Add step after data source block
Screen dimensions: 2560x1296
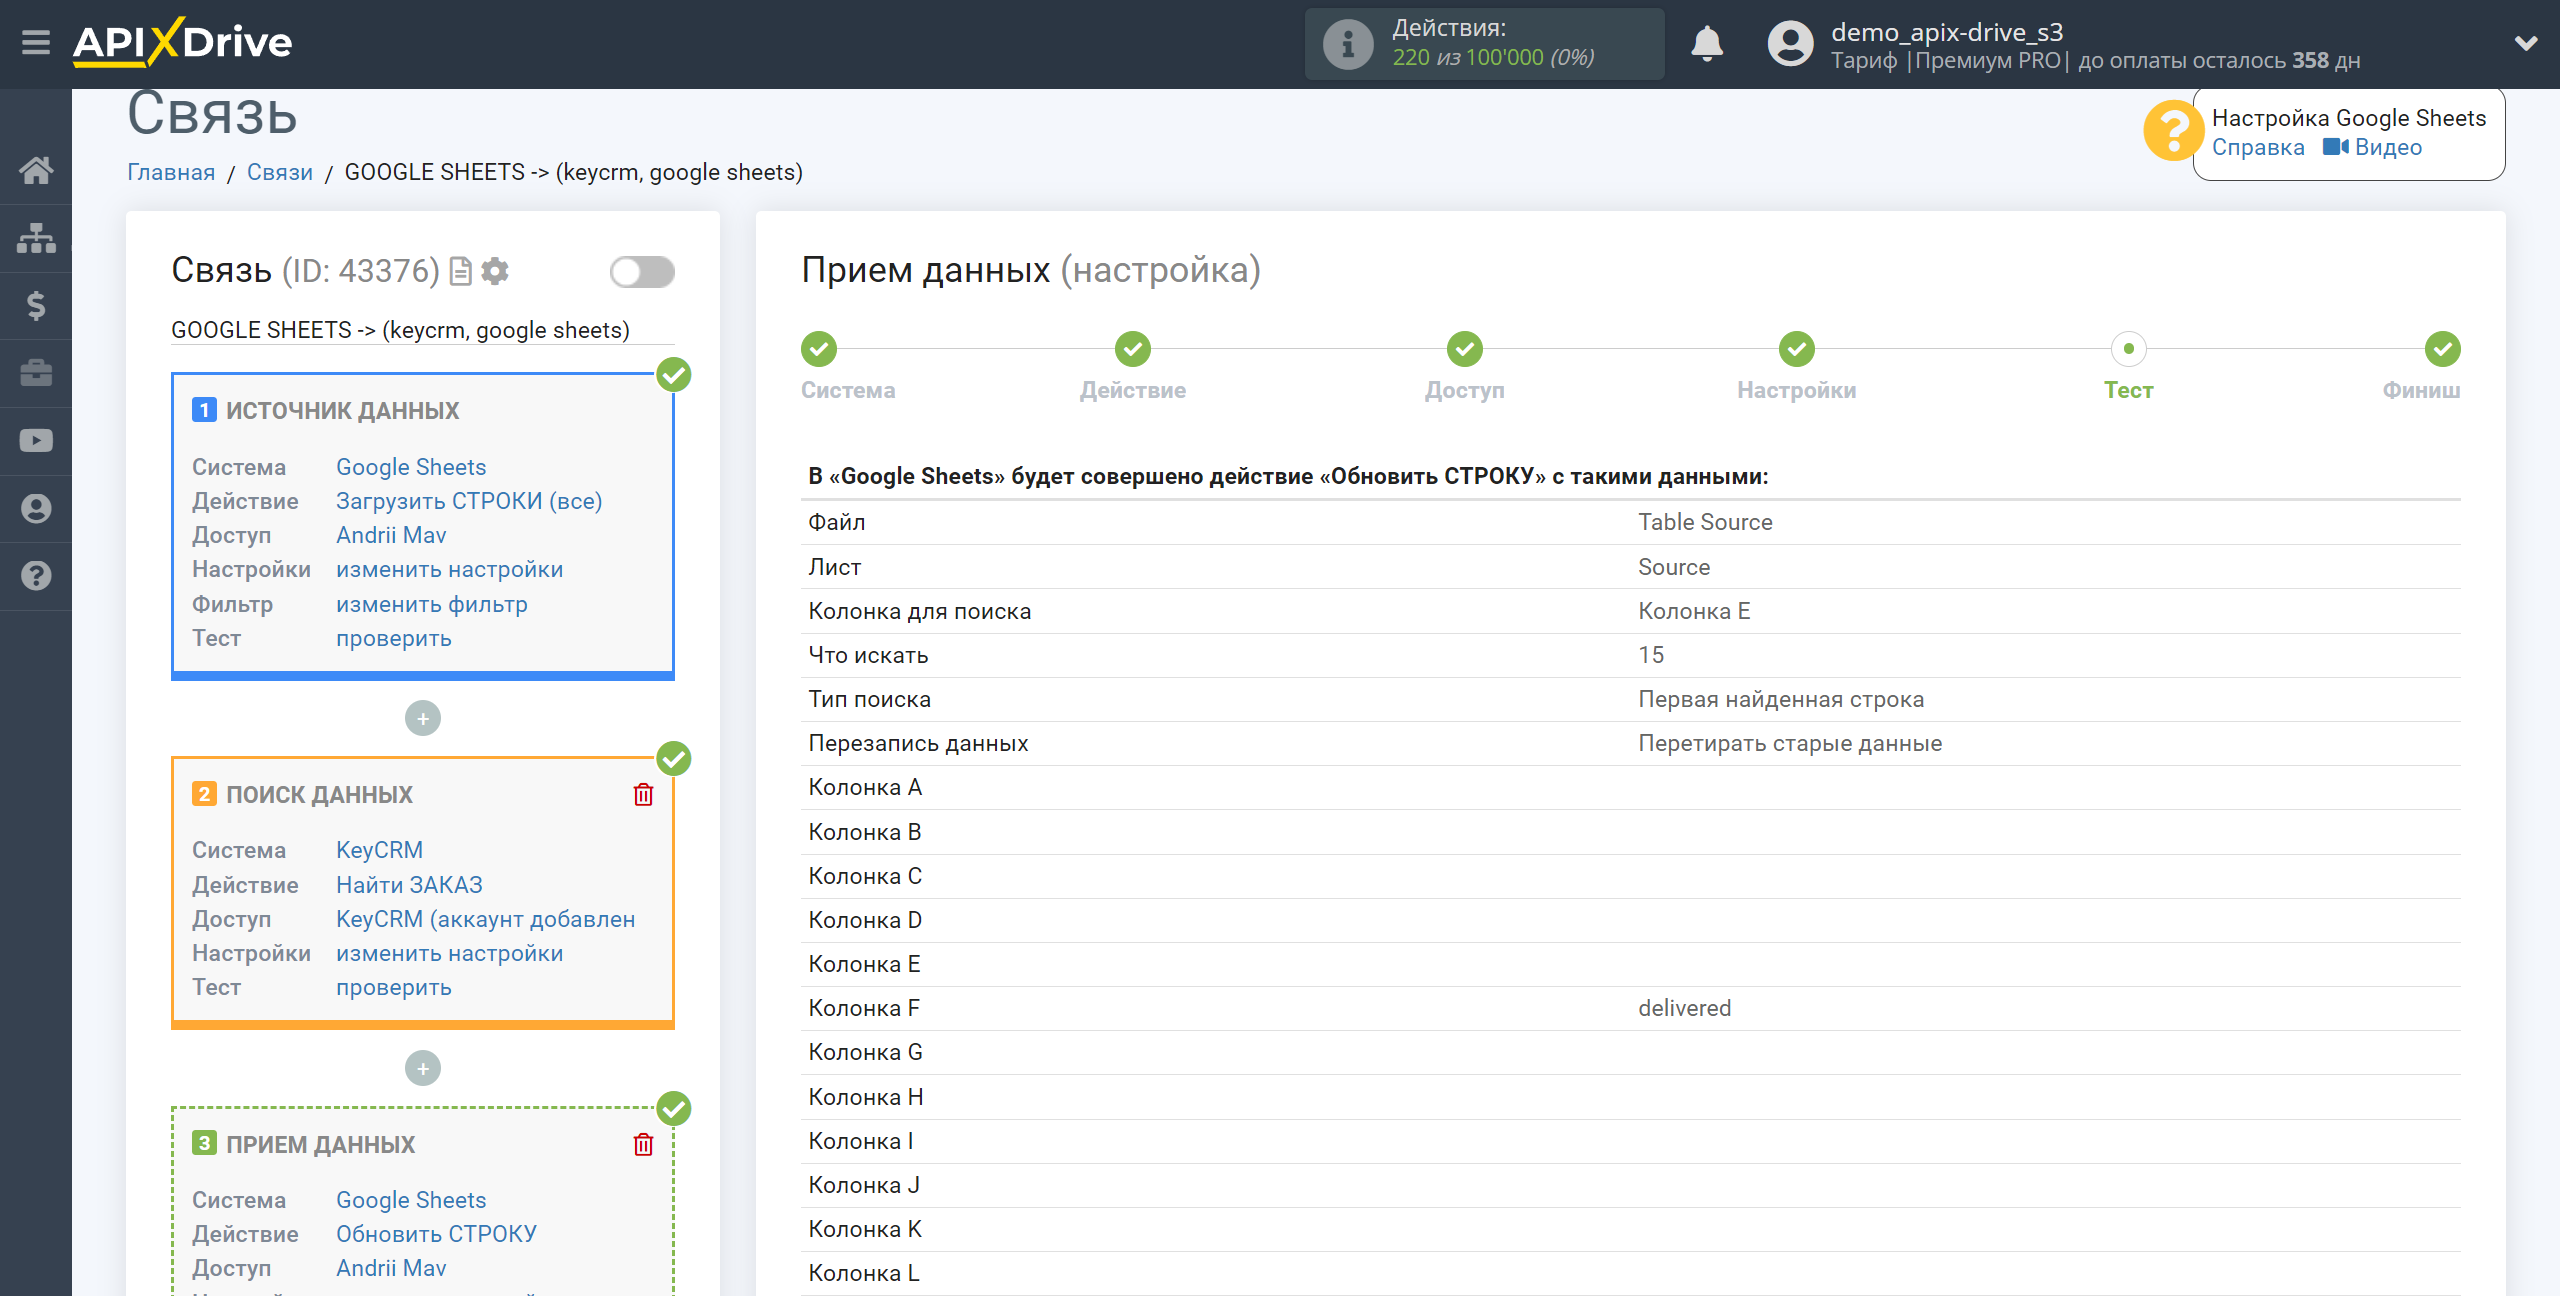click(x=423, y=718)
